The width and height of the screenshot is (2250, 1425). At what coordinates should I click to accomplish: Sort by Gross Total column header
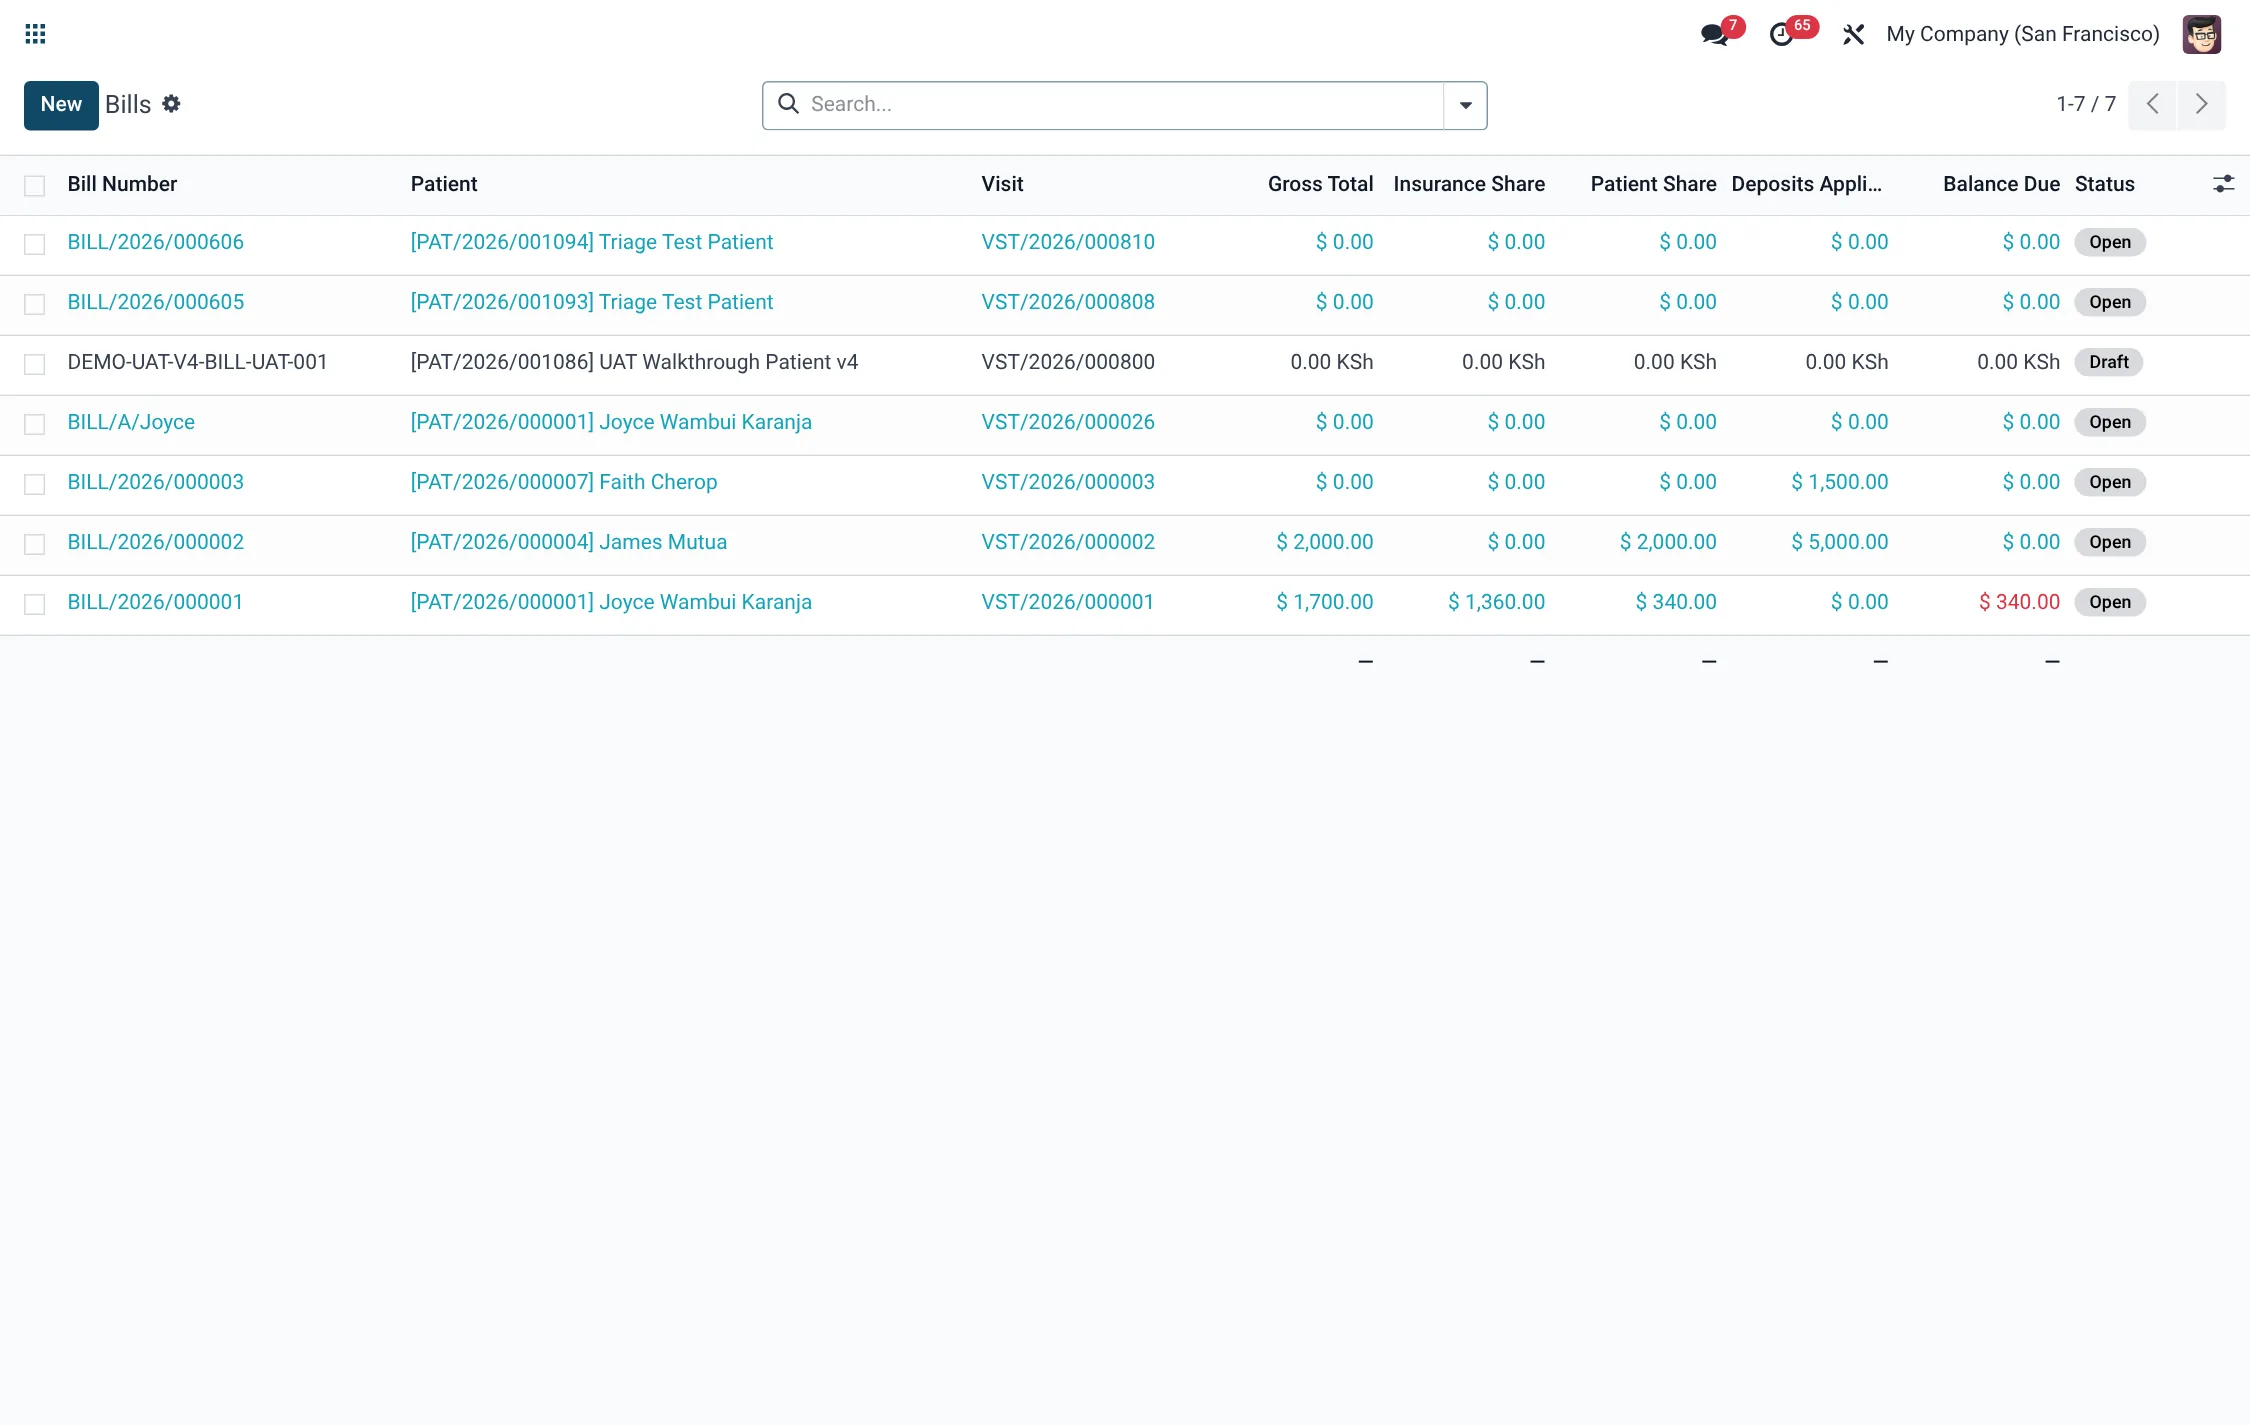[x=1320, y=184]
